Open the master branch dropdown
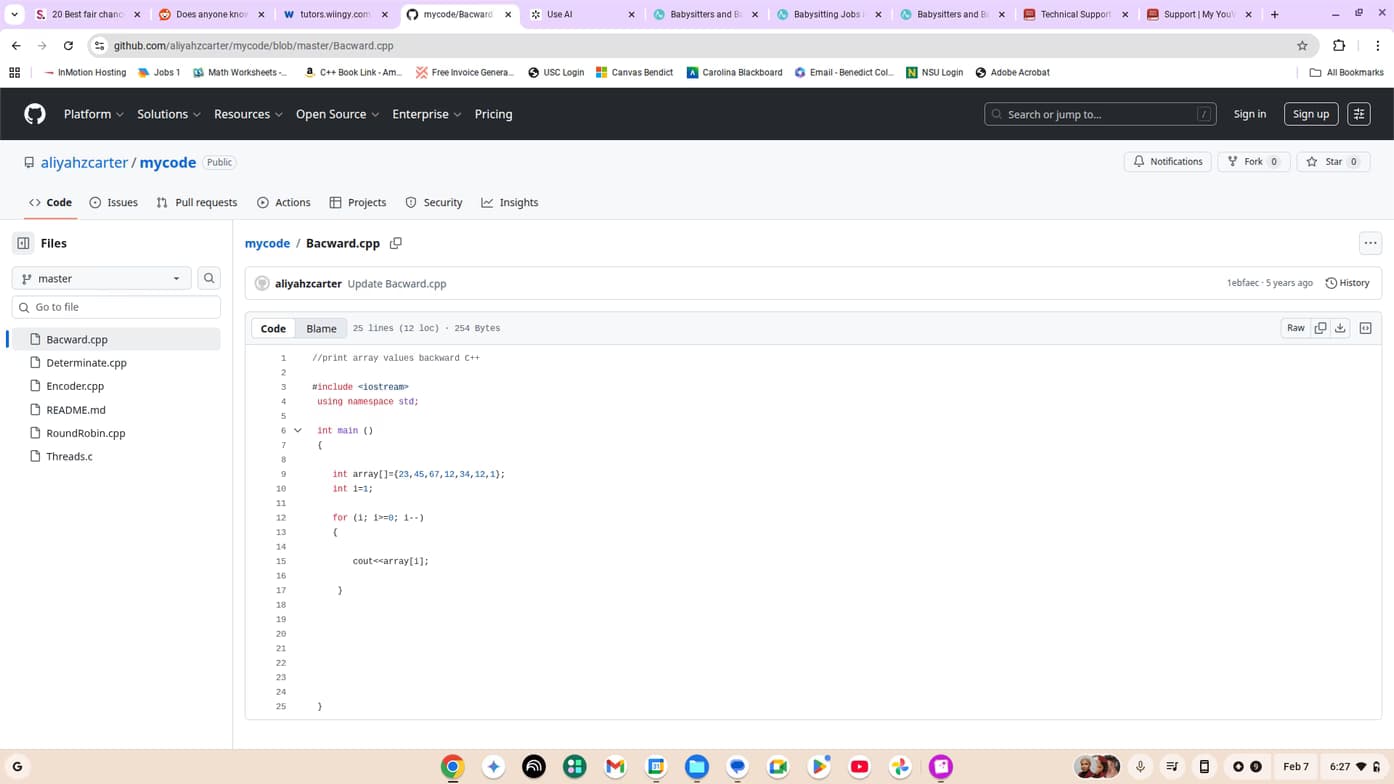This screenshot has width=1394, height=784. 101,278
